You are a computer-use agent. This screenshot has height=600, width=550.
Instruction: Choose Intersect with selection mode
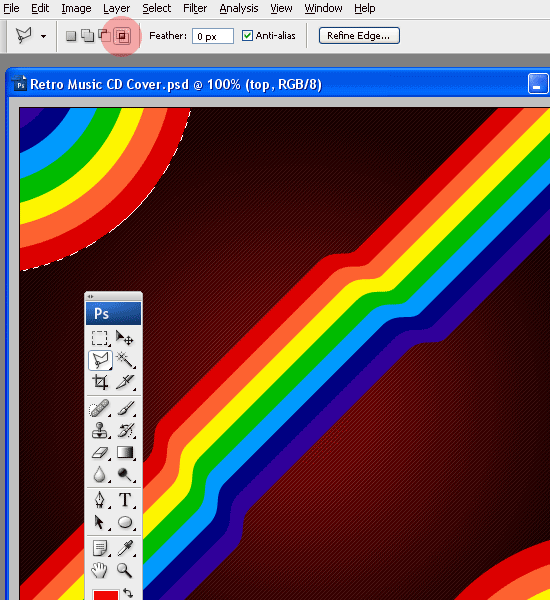click(122, 36)
